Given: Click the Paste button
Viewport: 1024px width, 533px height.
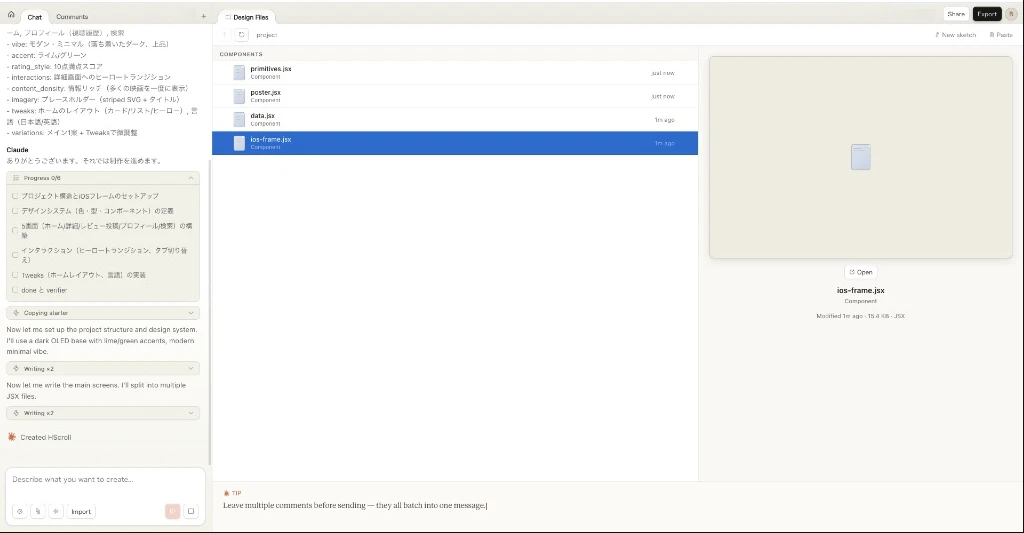Looking at the screenshot, I should (1000, 35).
